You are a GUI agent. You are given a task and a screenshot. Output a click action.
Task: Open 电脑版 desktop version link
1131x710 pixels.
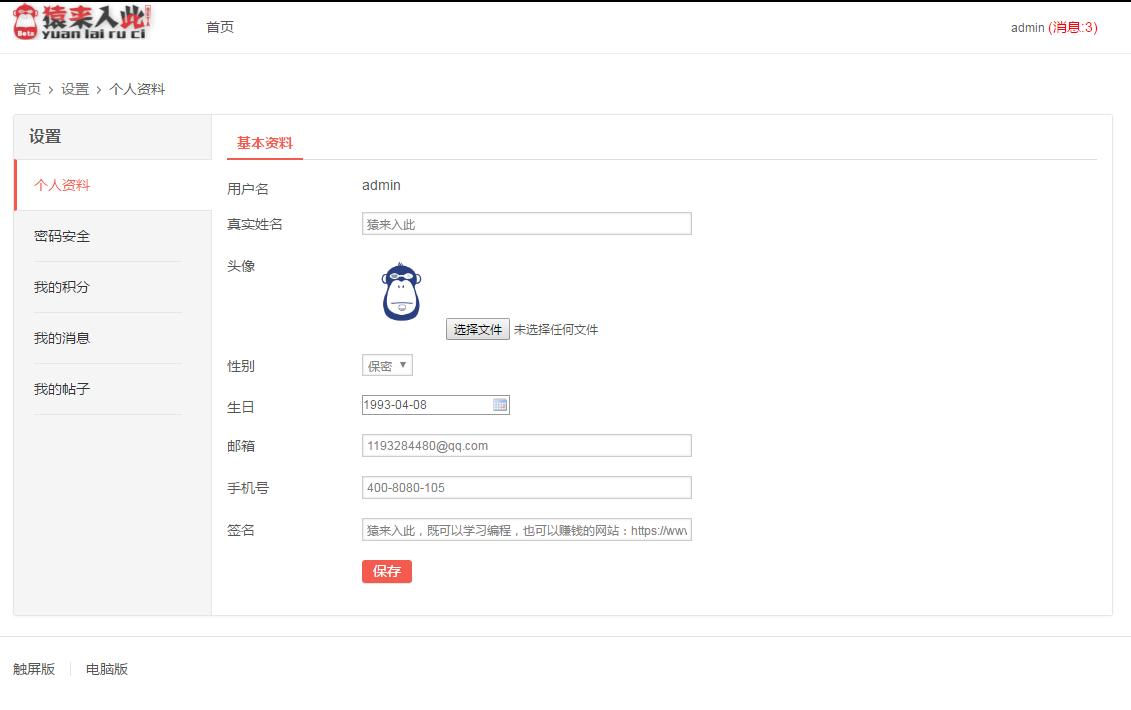107,668
